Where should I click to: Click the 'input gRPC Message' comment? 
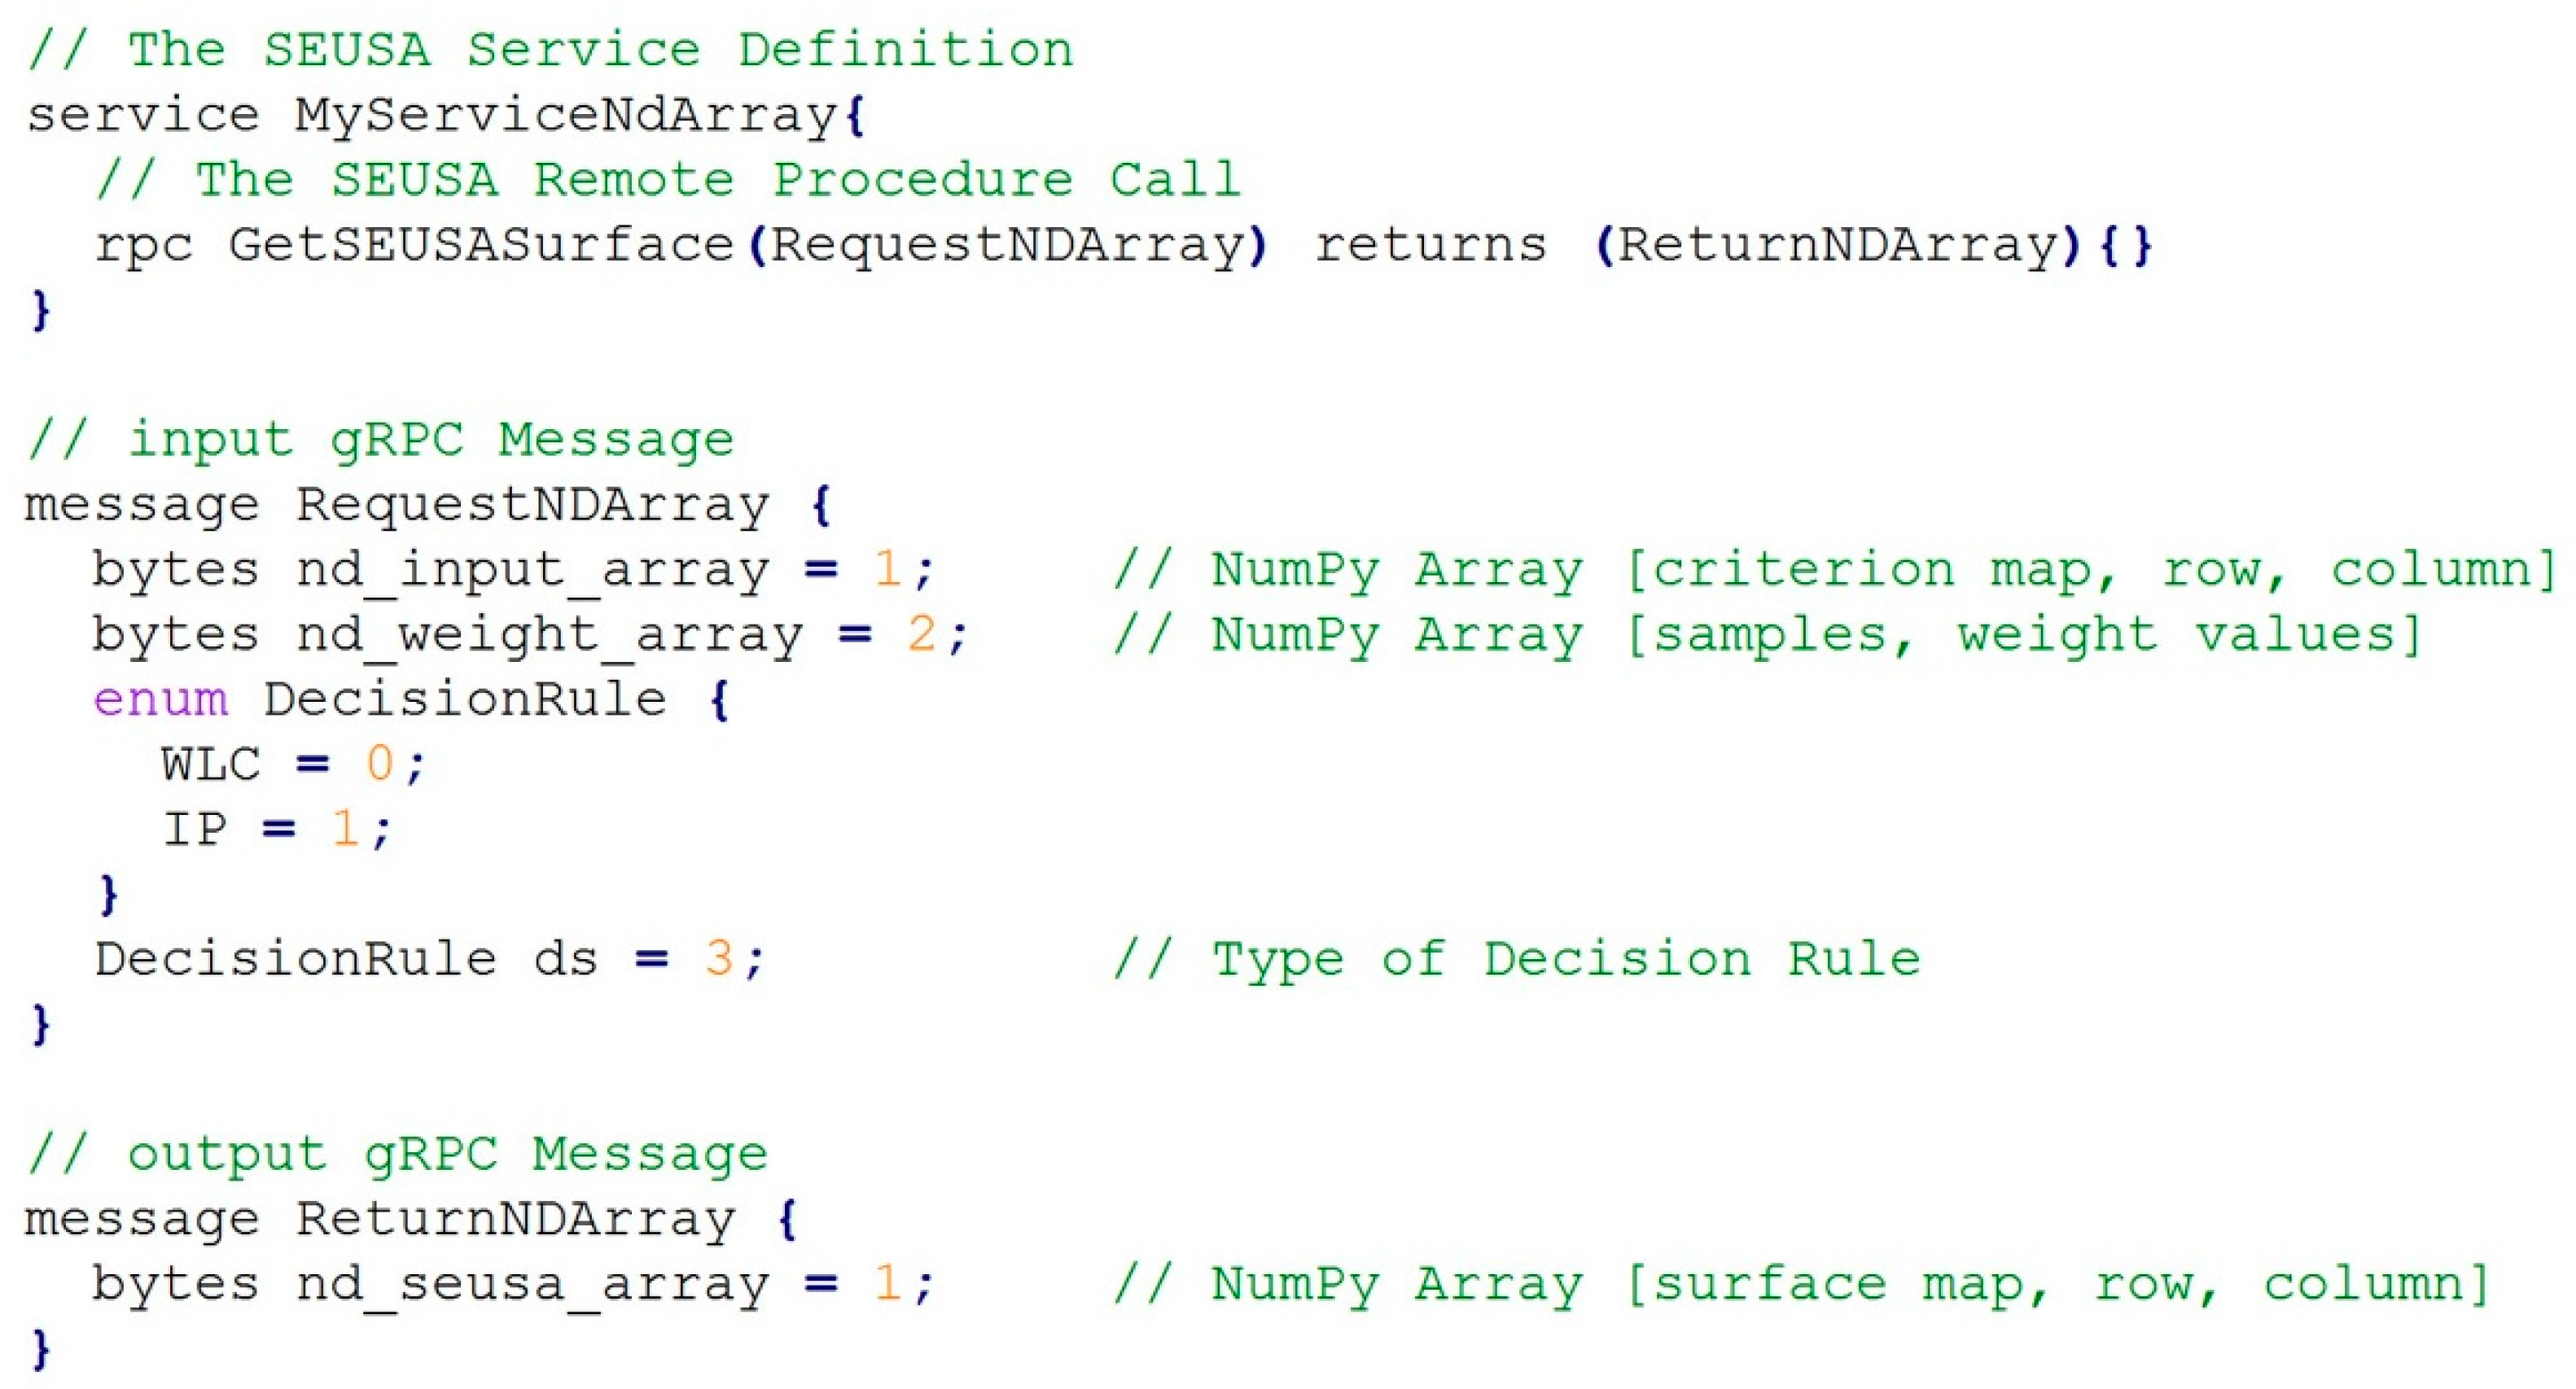[x=430, y=440]
